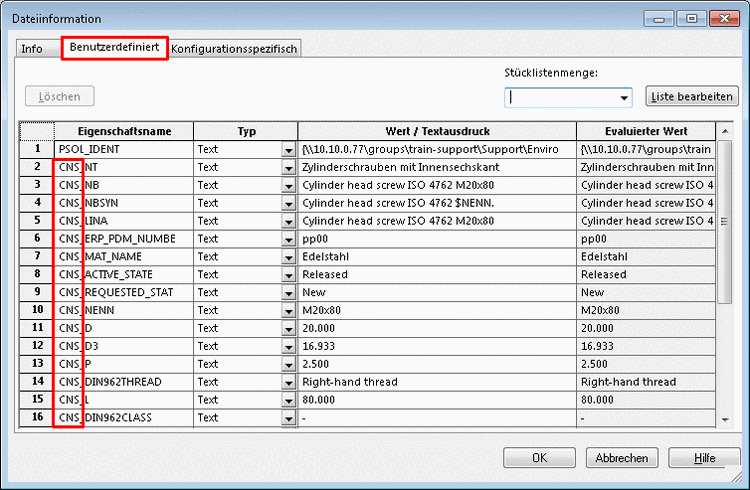Open Typ dropdown for CNS_L row
This screenshot has height=490, width=750.
(288, 400)
